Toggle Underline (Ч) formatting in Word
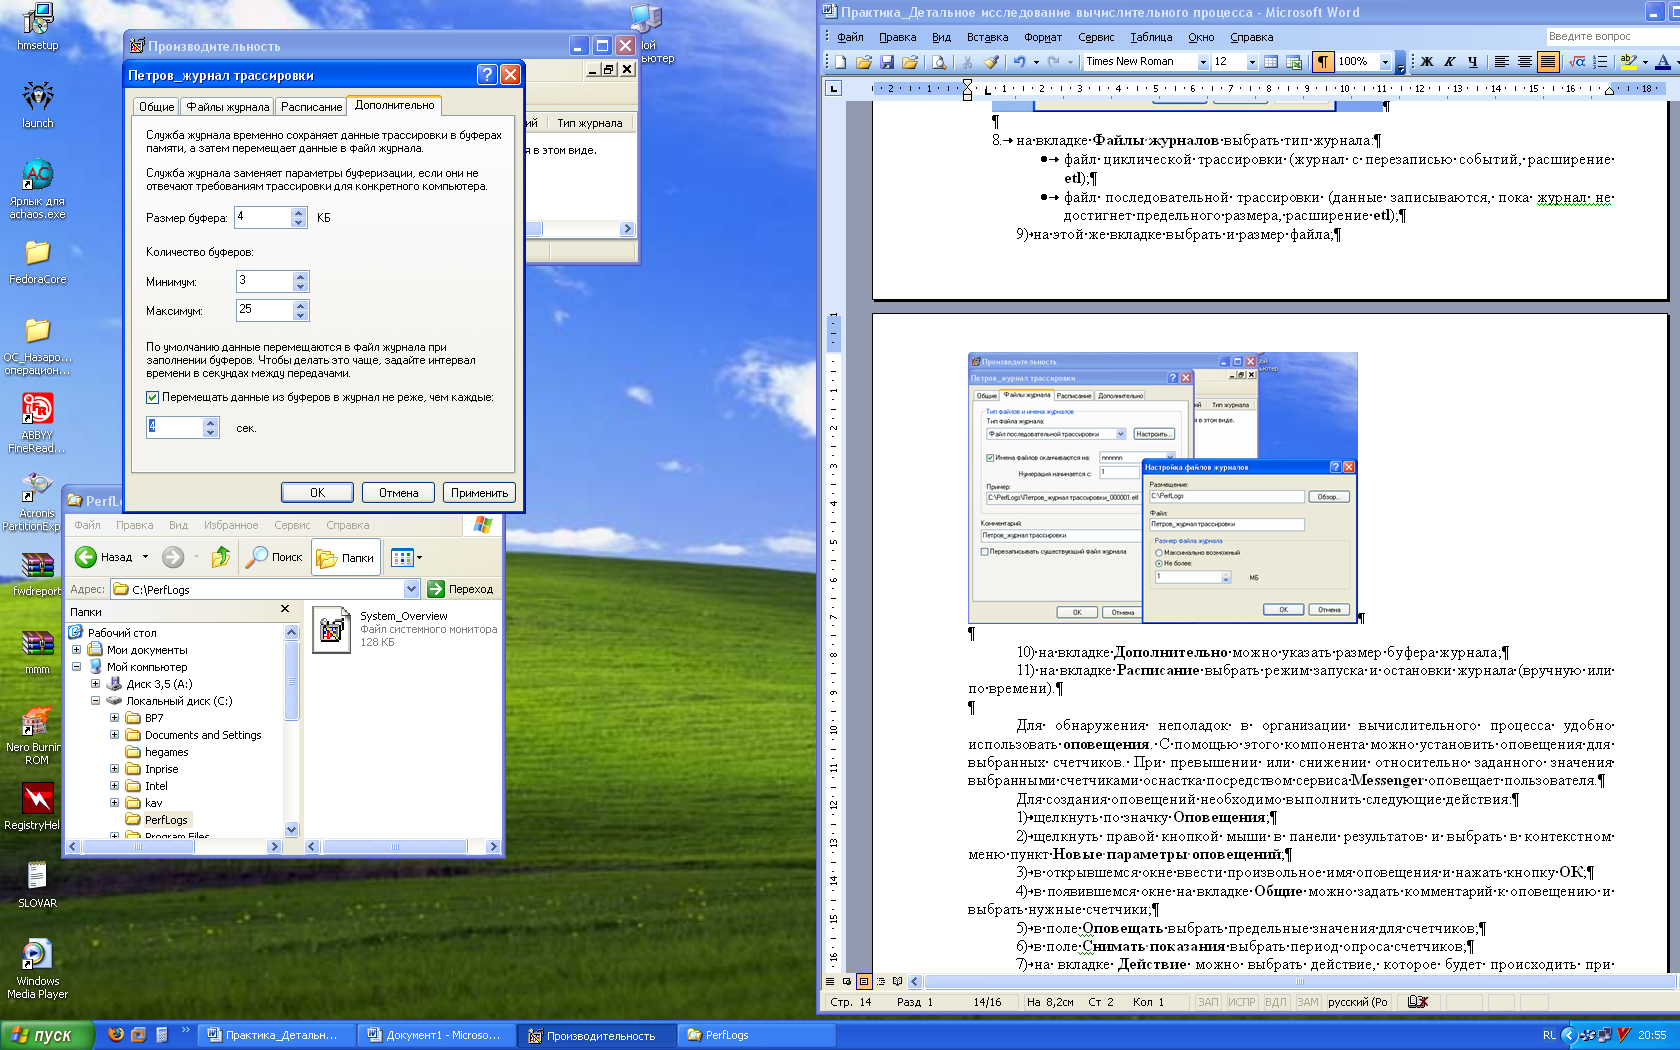The height and width of the screenshot is (1050, 1680). tap(1473, 62)
